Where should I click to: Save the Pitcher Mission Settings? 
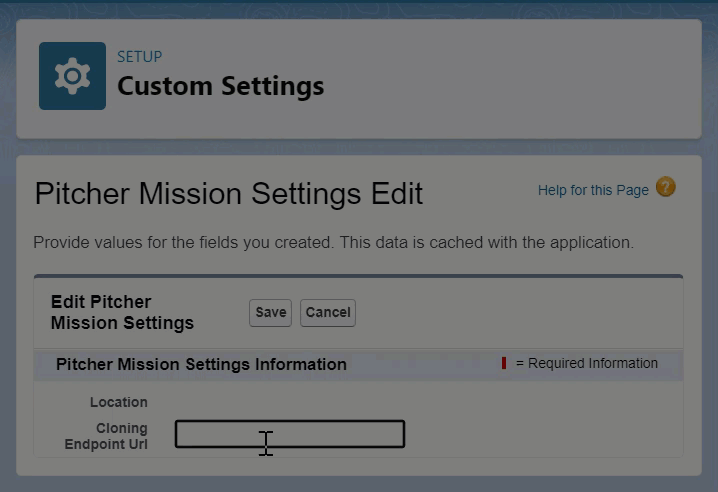[270, 312]
